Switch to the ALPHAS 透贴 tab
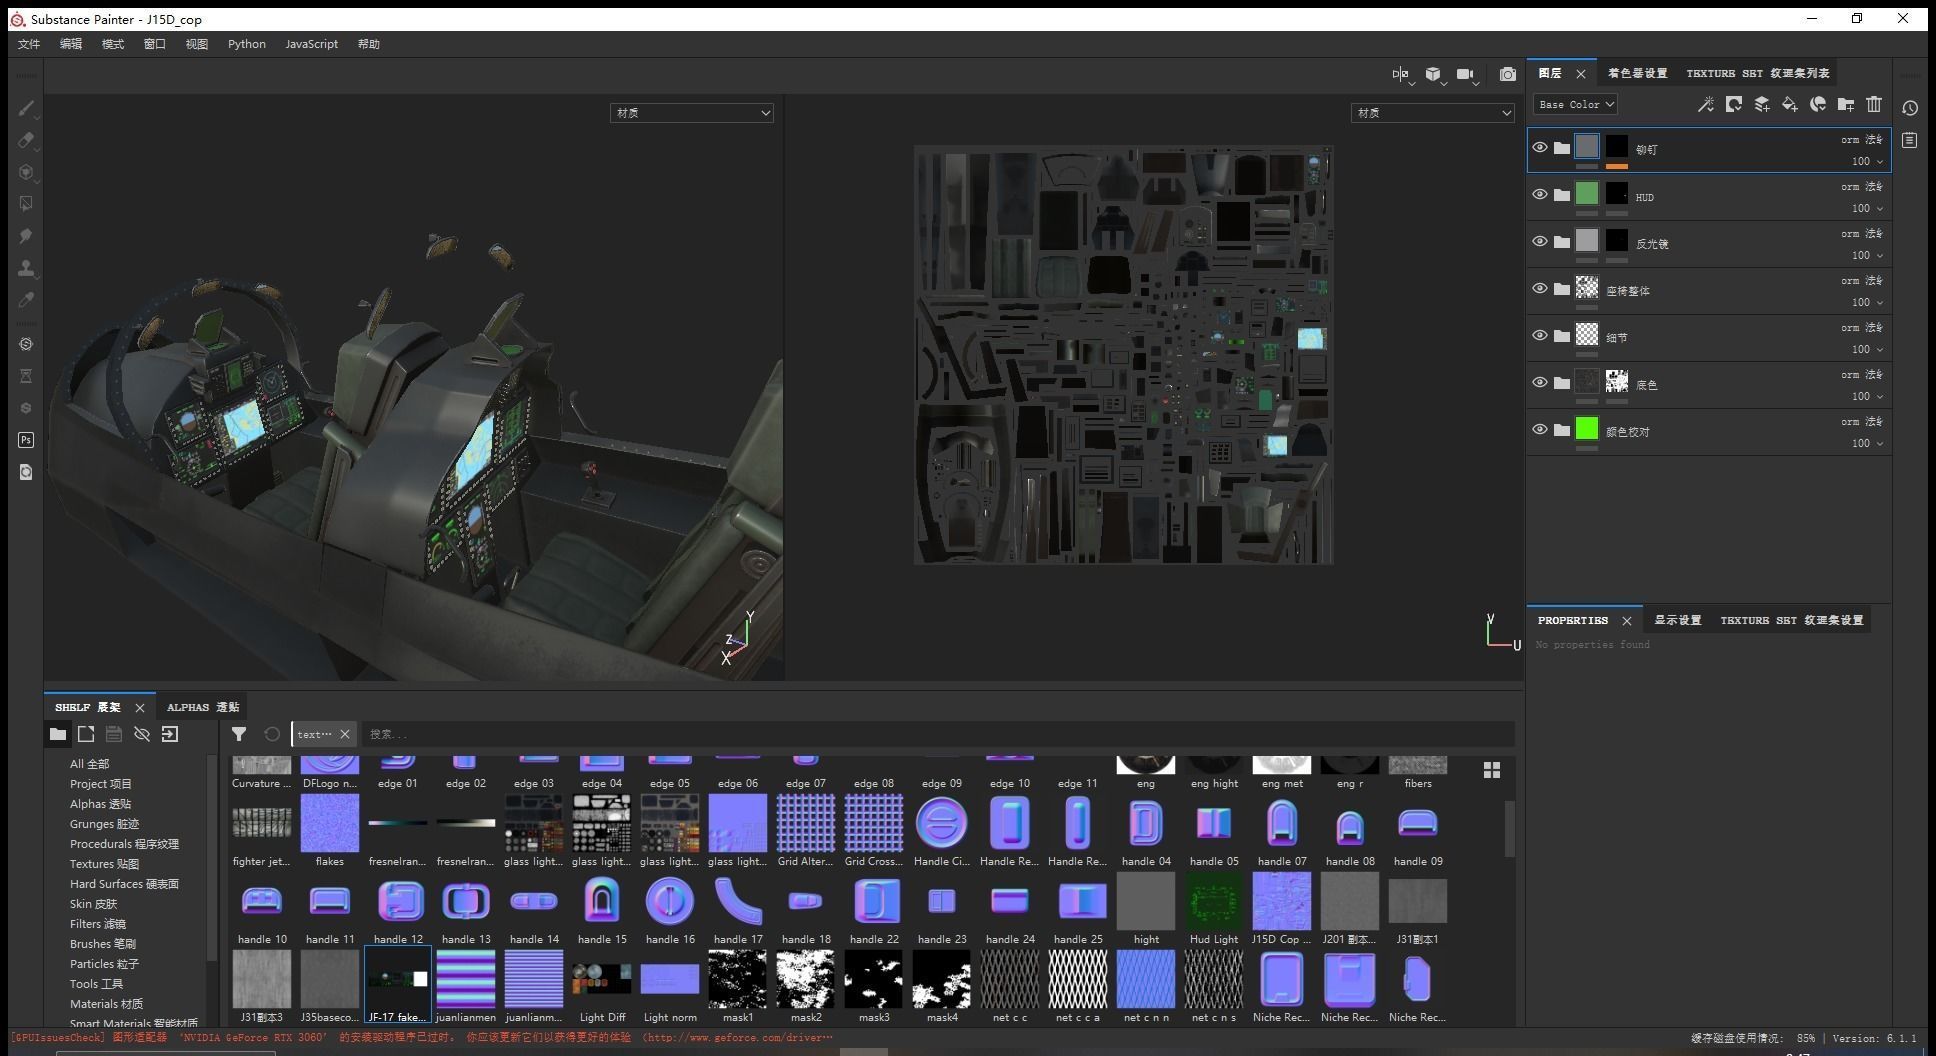The image size is (1936, 1056). 203,707
